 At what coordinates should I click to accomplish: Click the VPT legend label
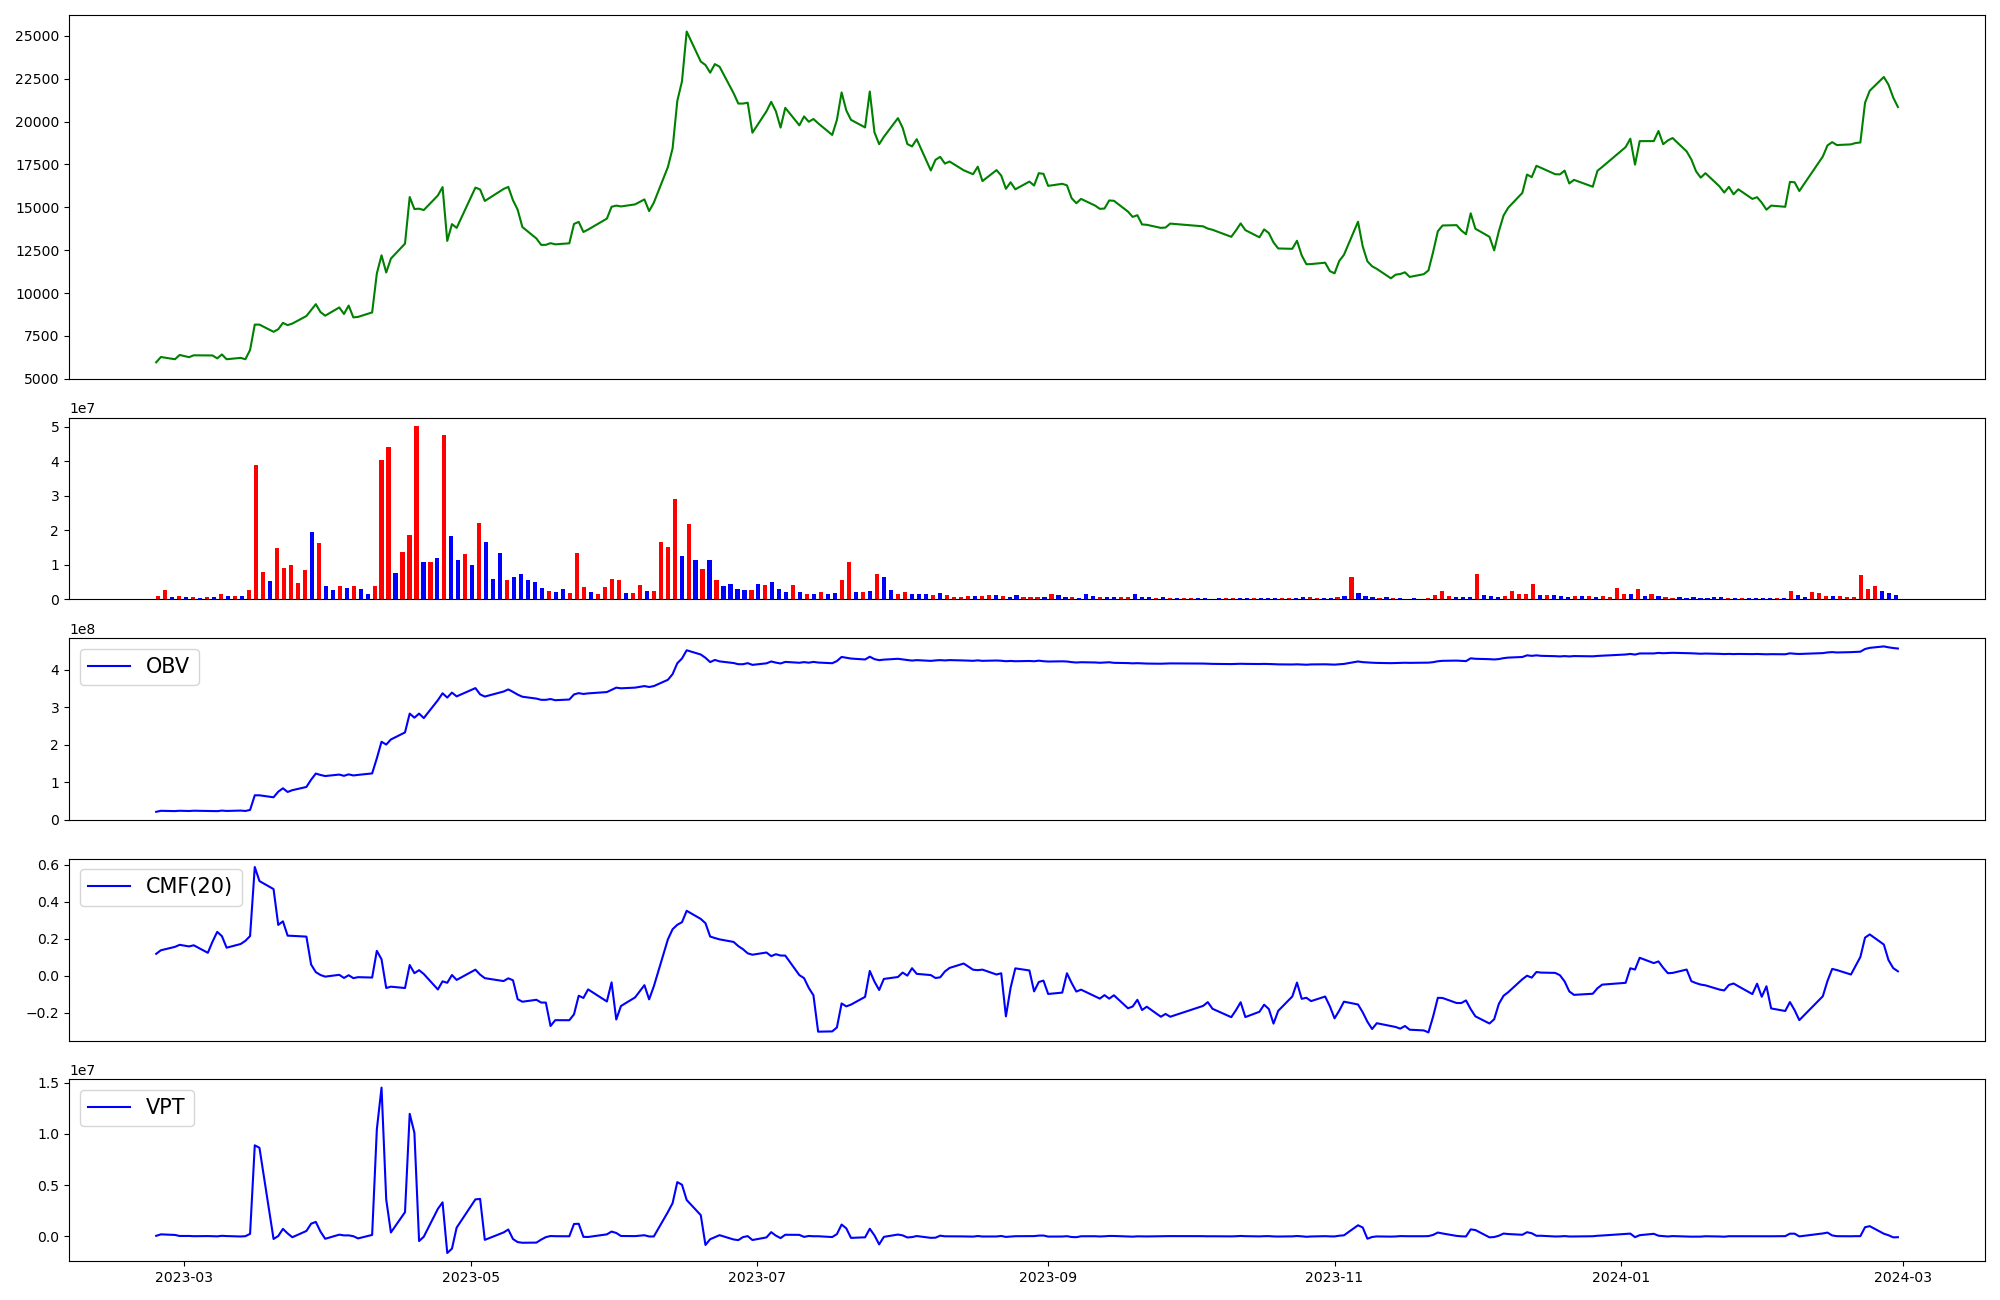(165, 1107)
